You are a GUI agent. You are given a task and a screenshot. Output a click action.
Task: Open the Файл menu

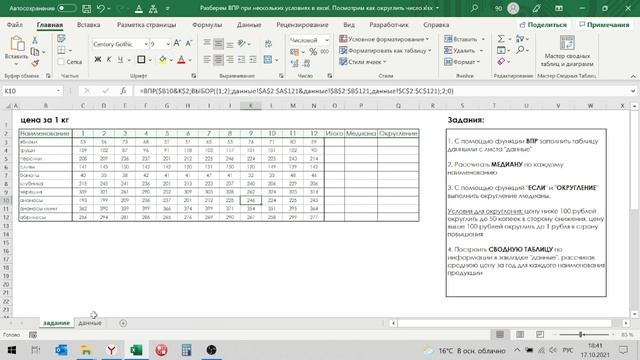tap(15, 25)
